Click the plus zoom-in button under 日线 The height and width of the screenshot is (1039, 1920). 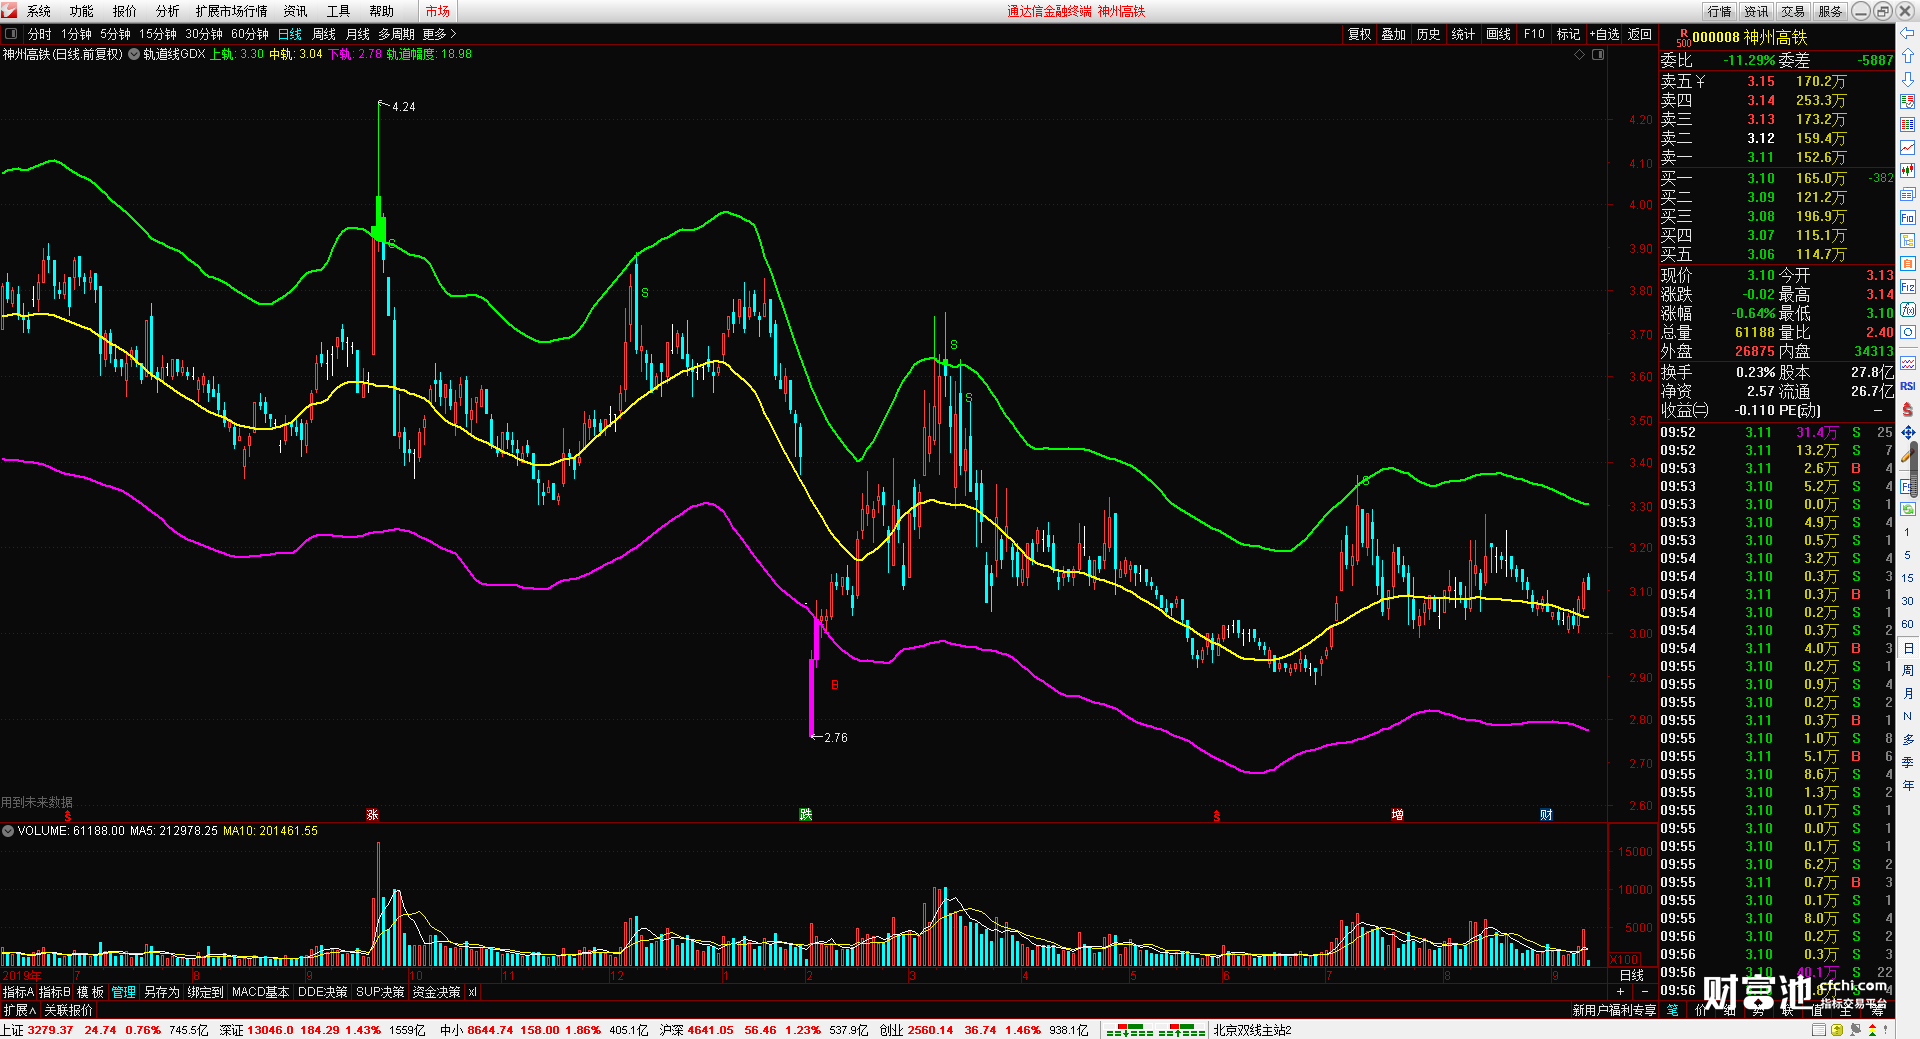(1621, 991)
